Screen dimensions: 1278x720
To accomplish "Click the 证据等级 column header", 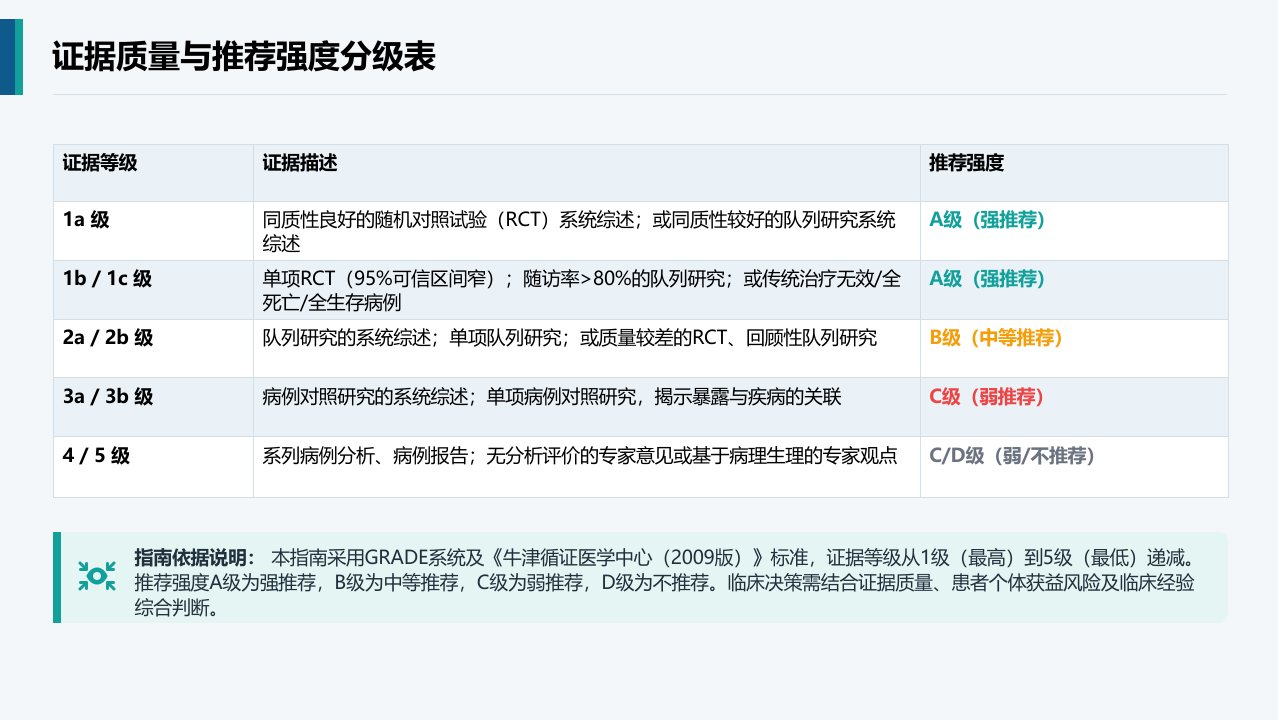I will click(100, 163).
